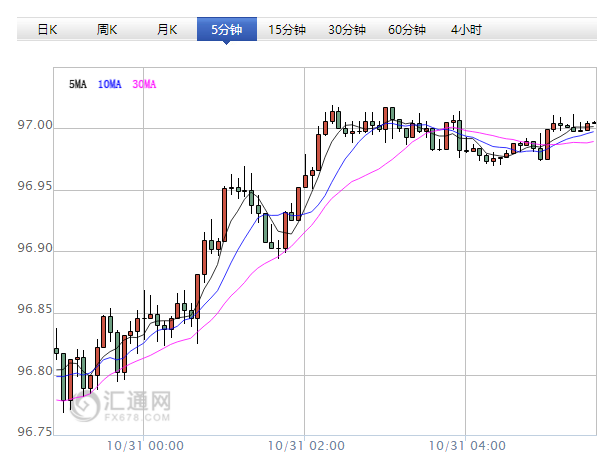This screenshot has width=607, height=459.
Task: Click the 10/31 00:00 time label
Action: pyautogui.click(x=145, y=445)
